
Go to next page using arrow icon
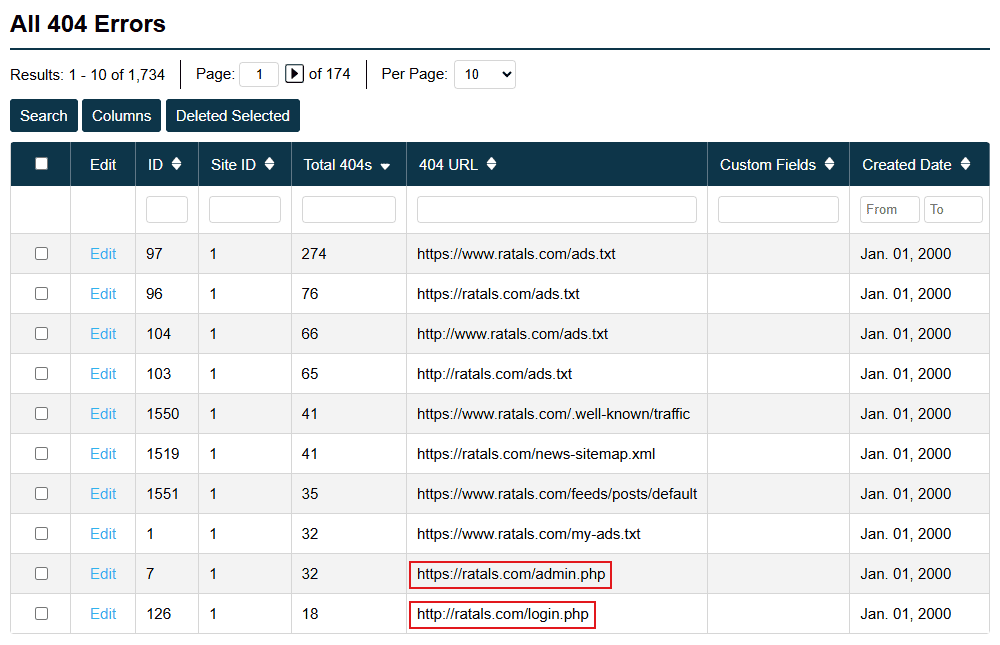[x=293, y=74]
